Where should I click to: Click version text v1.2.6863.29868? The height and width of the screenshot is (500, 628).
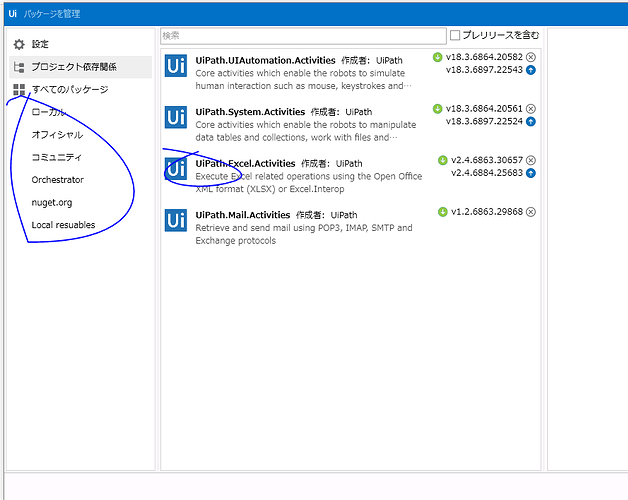[x=487, y=212]
